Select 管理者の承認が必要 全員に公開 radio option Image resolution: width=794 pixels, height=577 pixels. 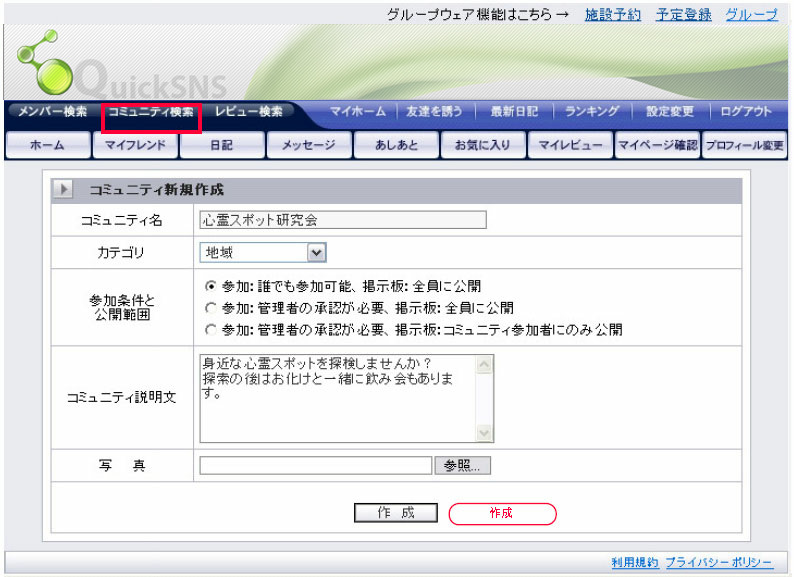point(210,308)
